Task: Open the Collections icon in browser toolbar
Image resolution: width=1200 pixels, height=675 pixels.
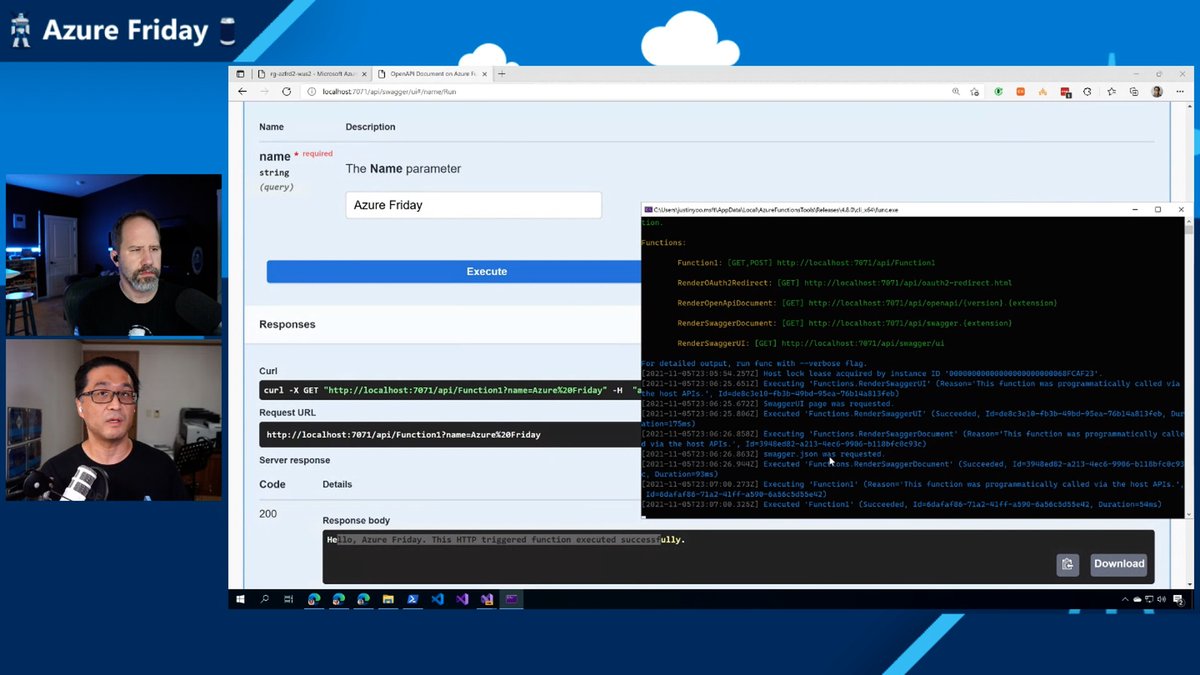Action: pyautogui.click(x=1134, y=91)
